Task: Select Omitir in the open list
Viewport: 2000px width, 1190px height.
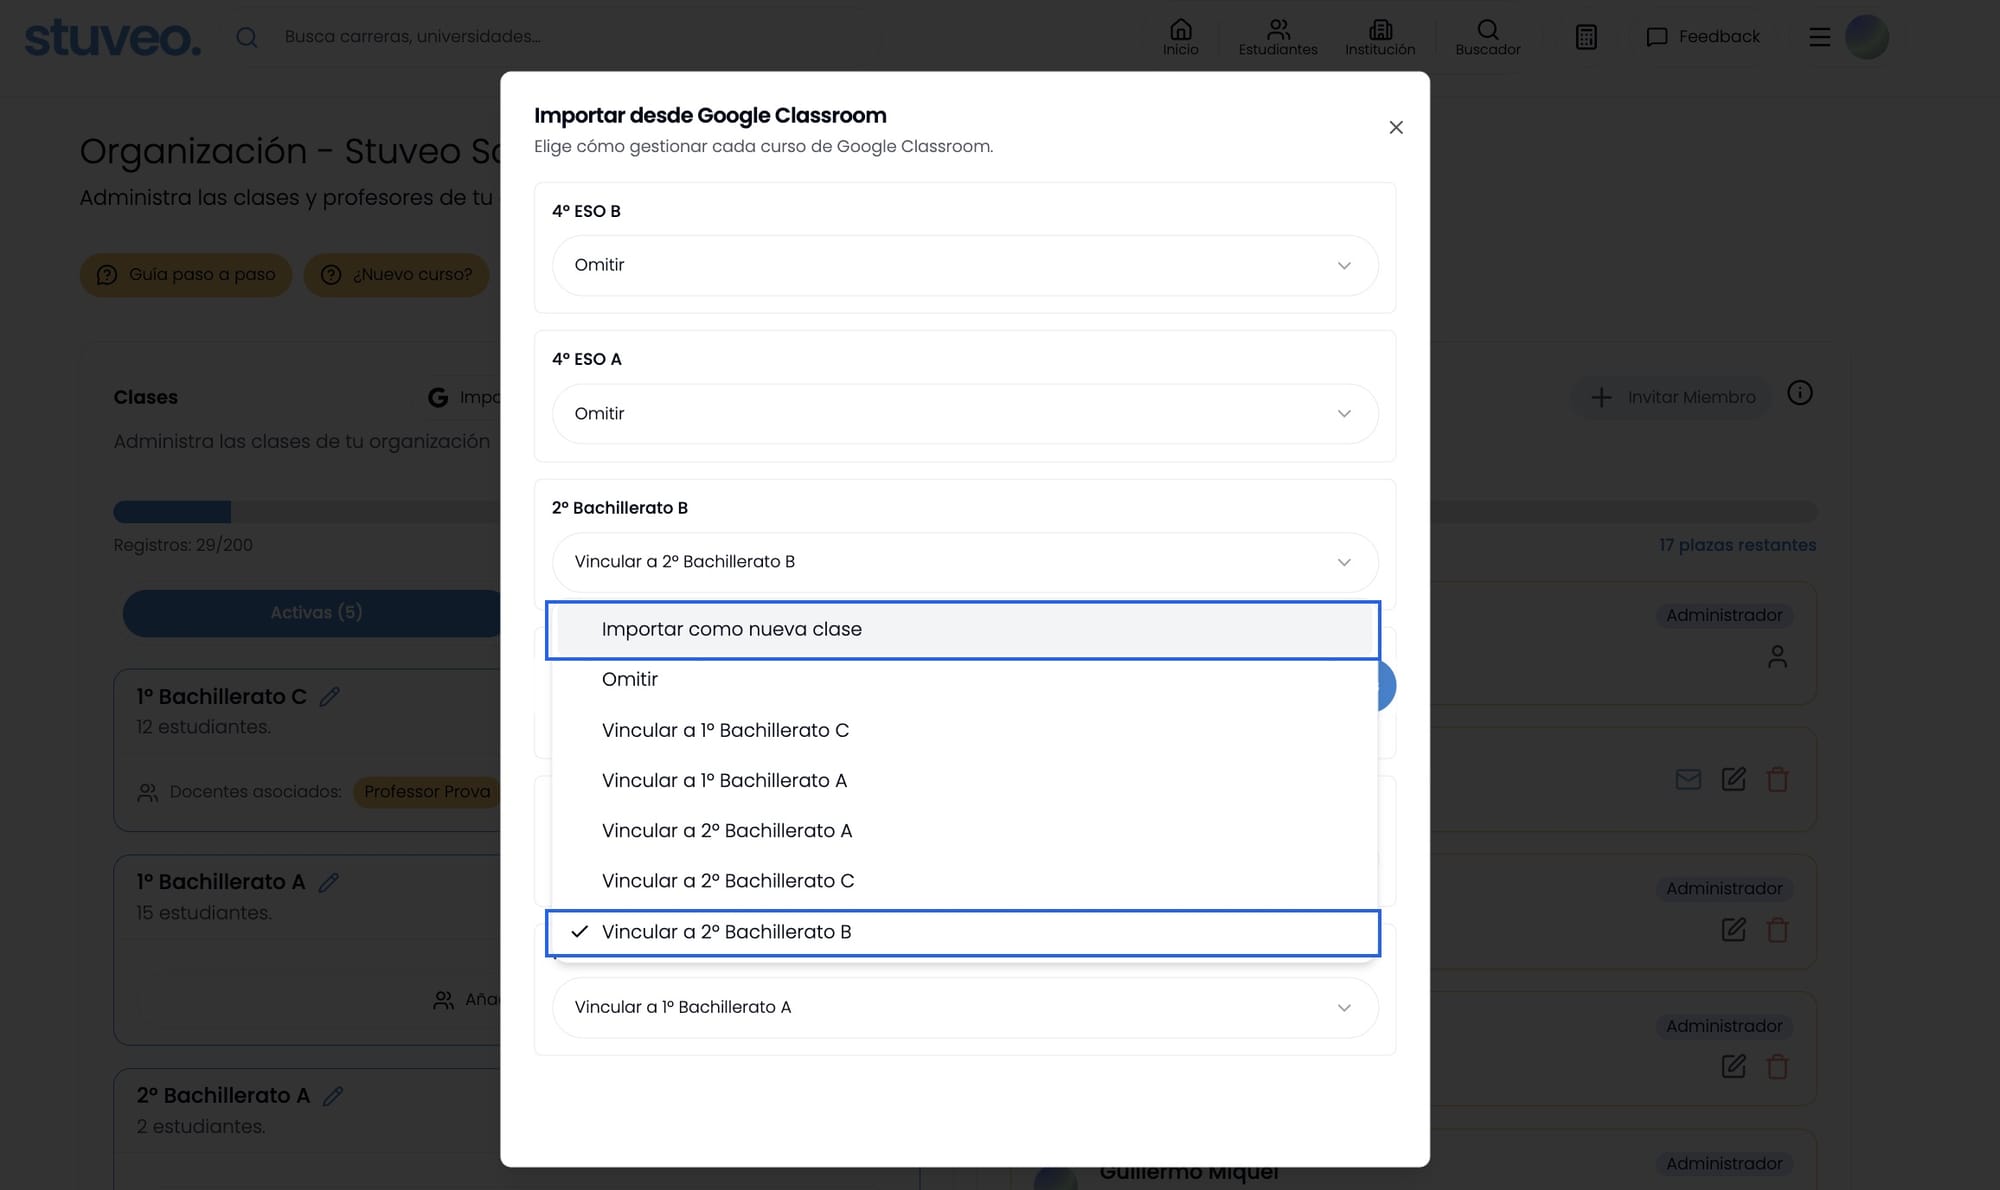Action: (965, 680)
